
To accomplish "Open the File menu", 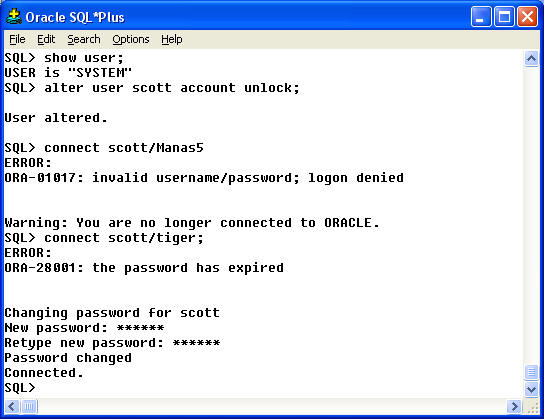I will (x=17, y=39).
